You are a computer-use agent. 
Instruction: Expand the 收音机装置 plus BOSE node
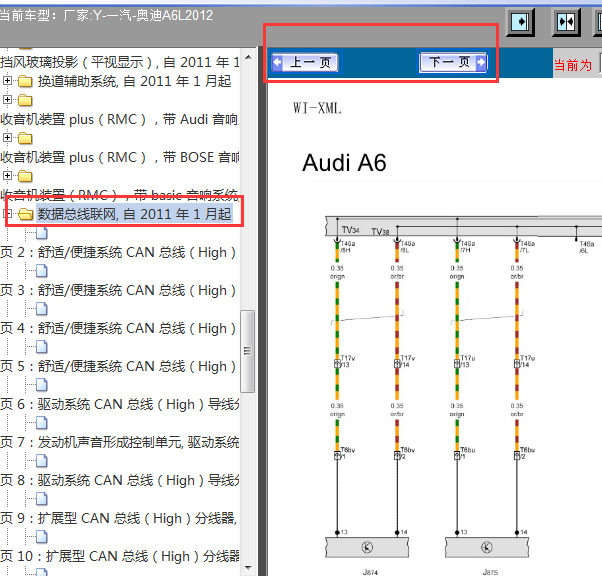point(7,137)
